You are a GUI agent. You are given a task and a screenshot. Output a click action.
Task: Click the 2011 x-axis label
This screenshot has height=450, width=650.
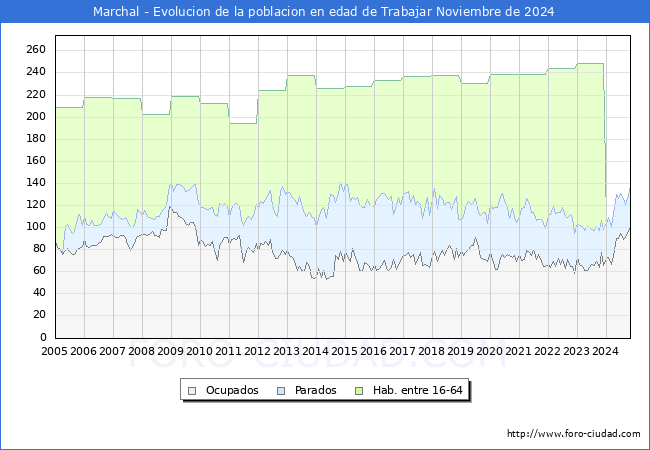(x=229, y=351)
